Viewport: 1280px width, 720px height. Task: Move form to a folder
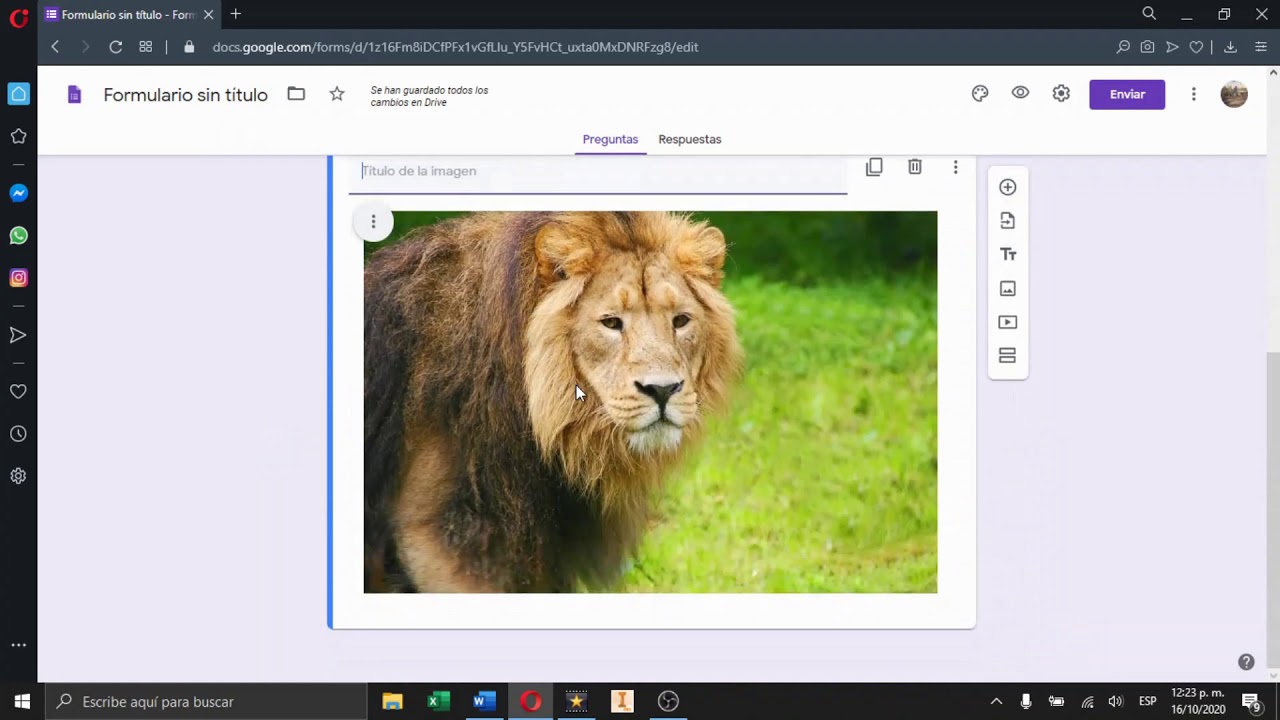click(296, 94)
